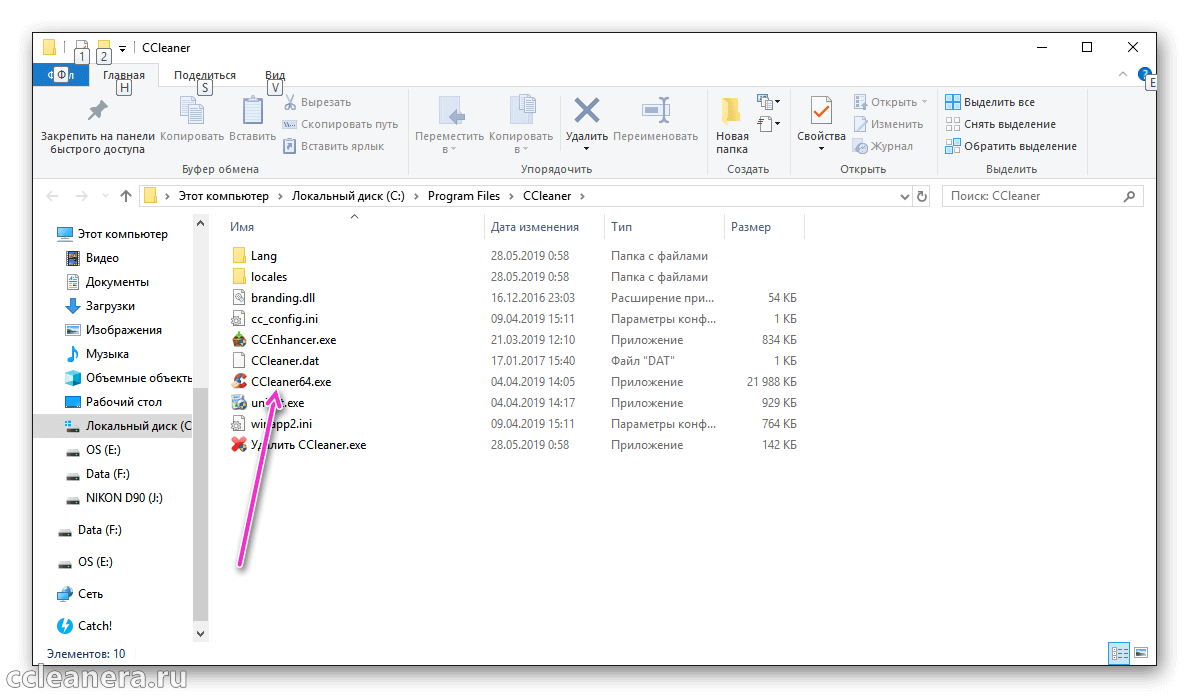Screen dimensions: 1189x698
Task: Open the Файл tab
Action: coord(61,74)
